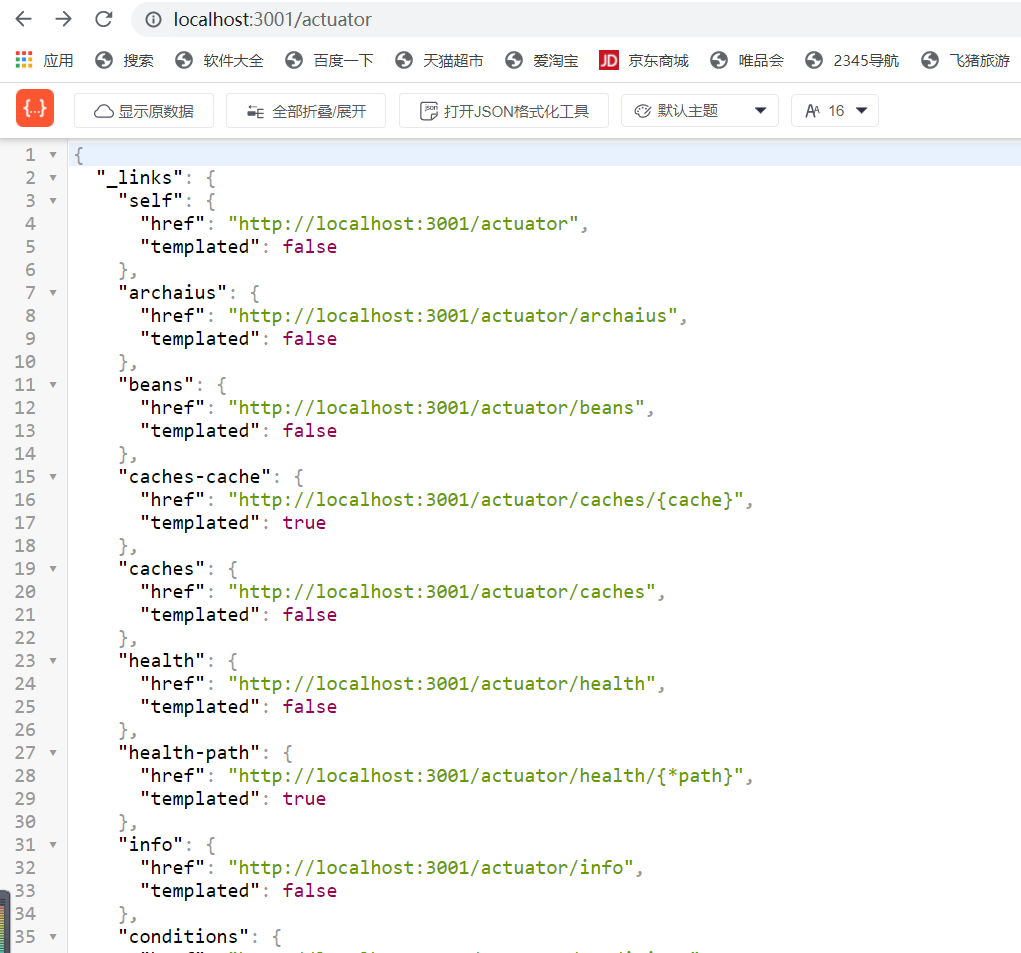Open the 唯品会 bookmark

pos(747,61)
